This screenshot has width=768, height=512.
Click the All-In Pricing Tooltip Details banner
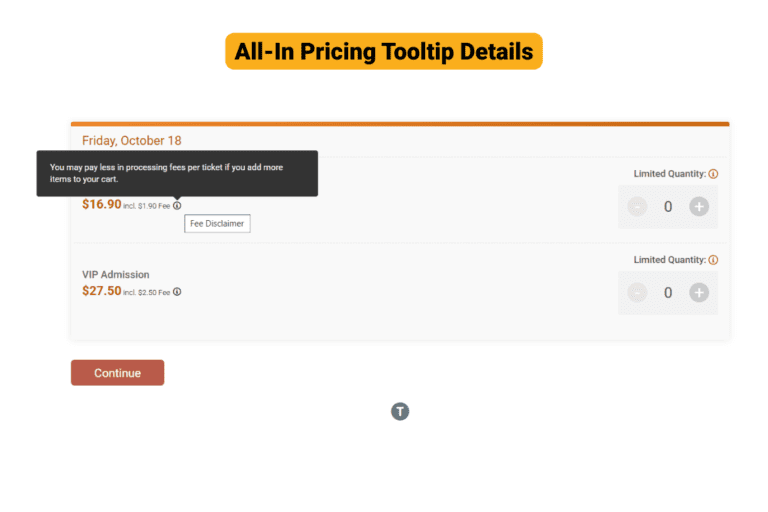pos(384,51)
